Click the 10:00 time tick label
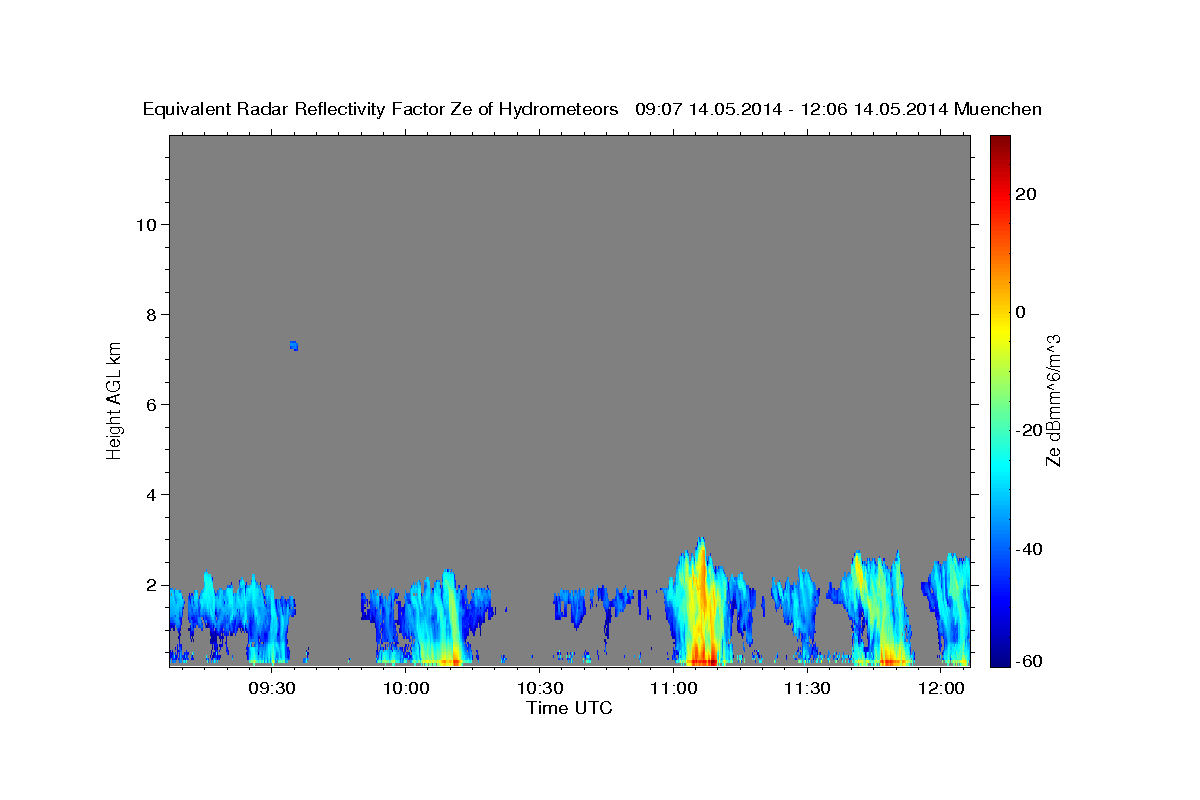 pos(406,688)
